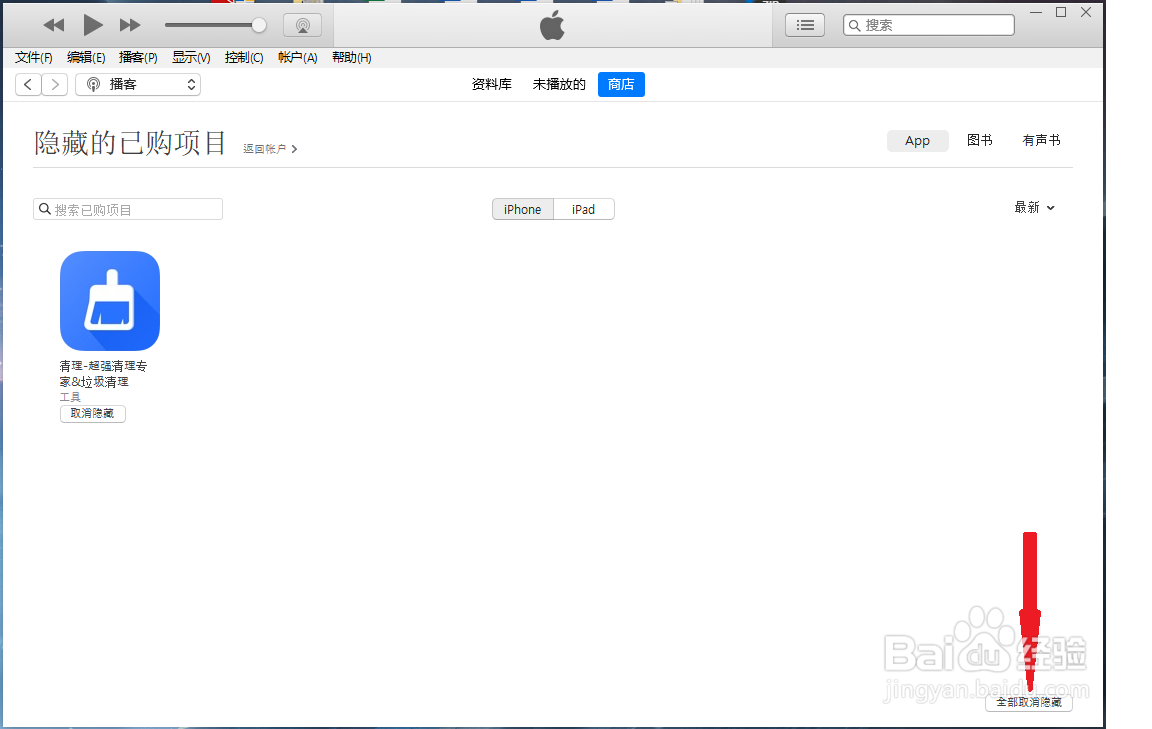Open the 播客(P) menu
The width and height of the screenshot is (1152, 729).
click(x=138, y=57)
